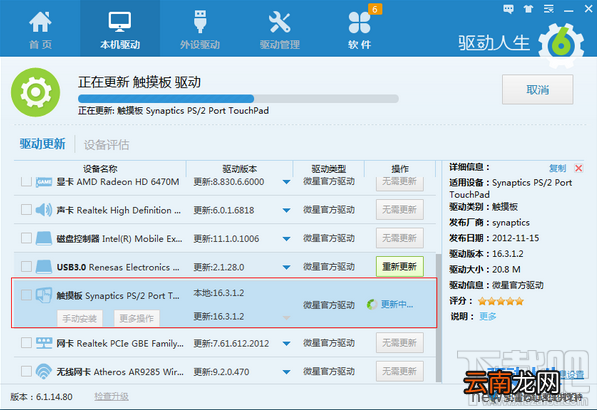Click the green gear update status icon
The height and width of the screenshot is (411, 597).
pyautogui.click(x=35, y=92)
